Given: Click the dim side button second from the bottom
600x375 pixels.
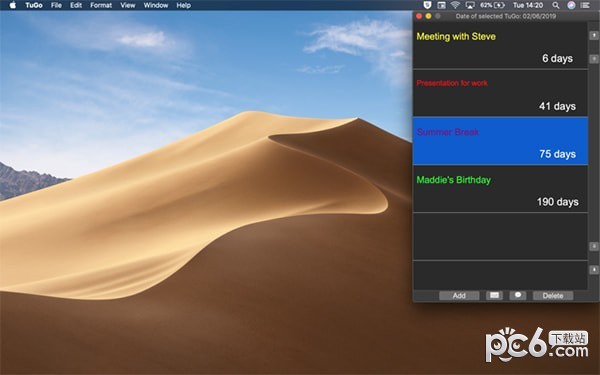Looking at the screenshot, I should [593, 246].
